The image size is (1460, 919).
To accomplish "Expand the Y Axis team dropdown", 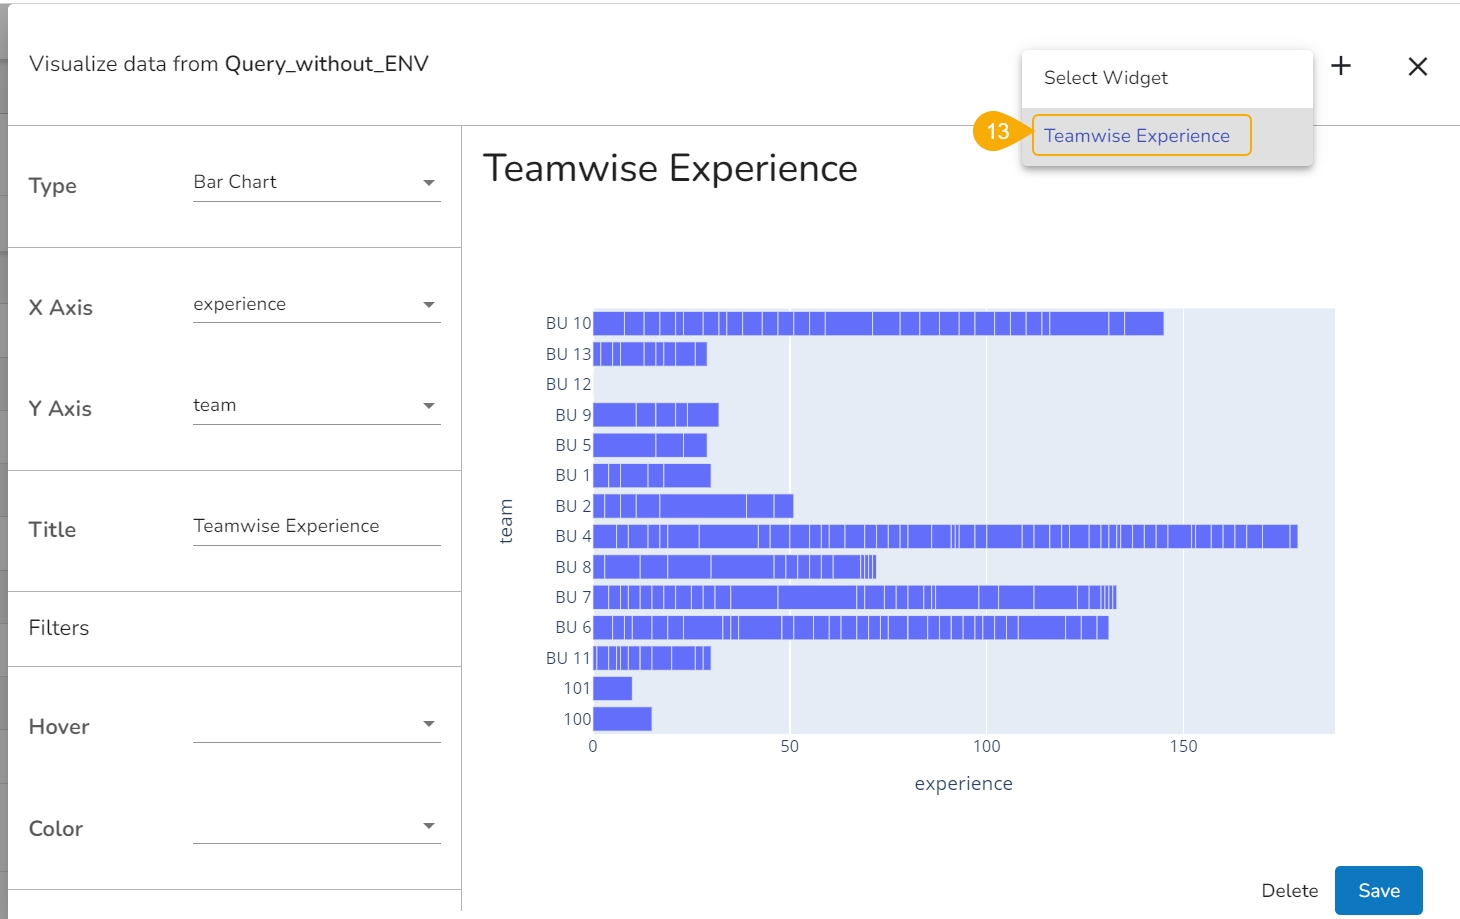I will (316, 406).
